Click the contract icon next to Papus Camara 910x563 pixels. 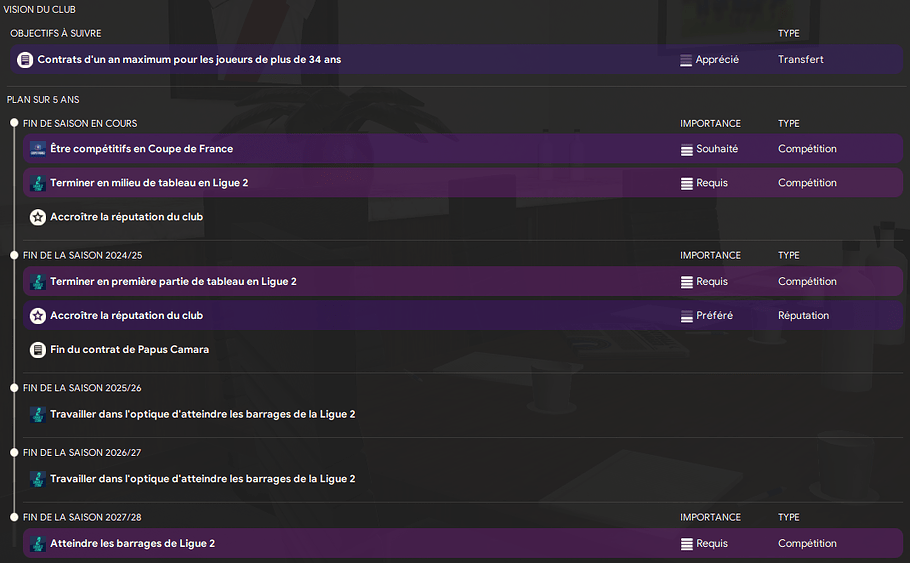[38, 350]
